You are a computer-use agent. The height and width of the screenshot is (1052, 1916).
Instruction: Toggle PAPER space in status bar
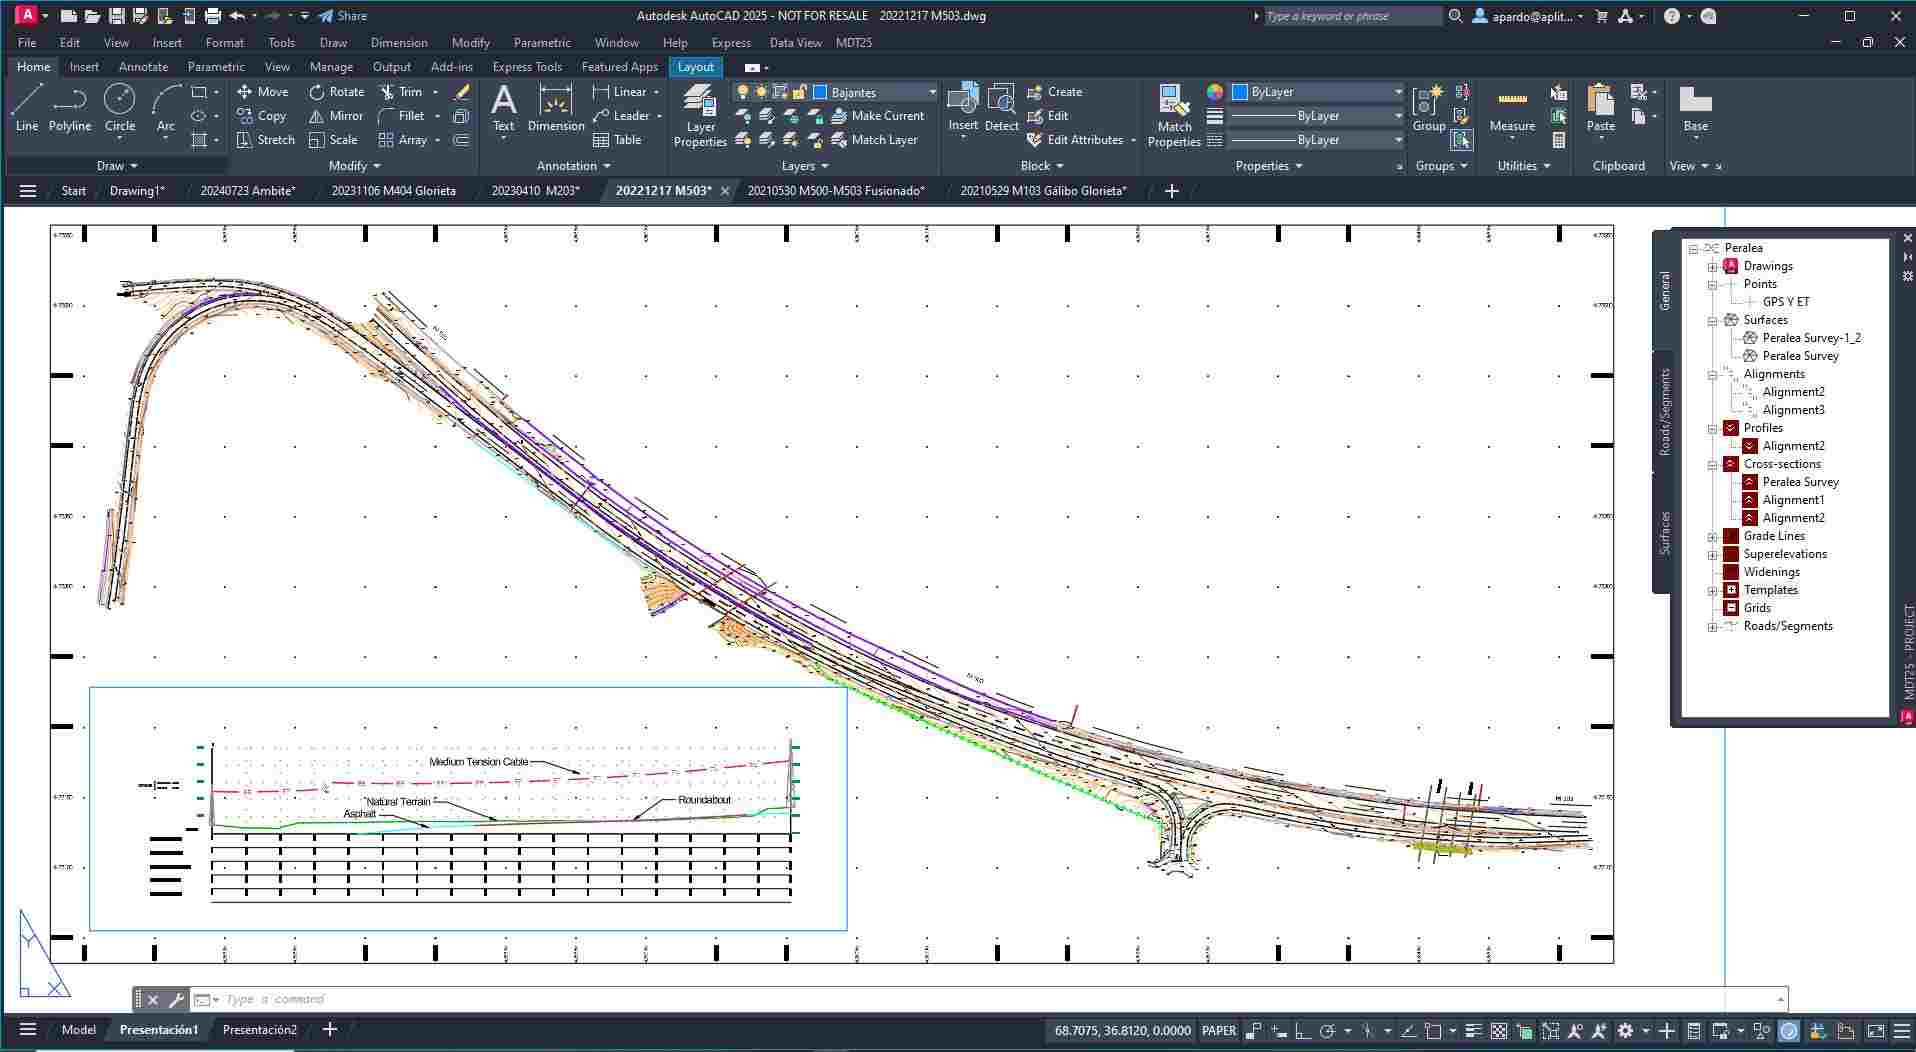(1218, 1030)
